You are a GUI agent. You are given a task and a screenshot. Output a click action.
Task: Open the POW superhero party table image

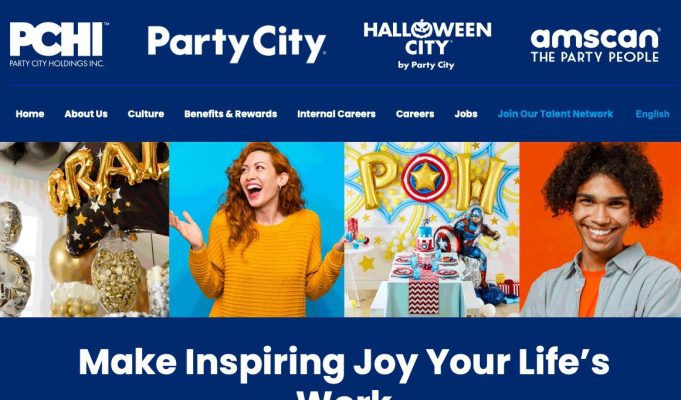(x=432, y=229)
